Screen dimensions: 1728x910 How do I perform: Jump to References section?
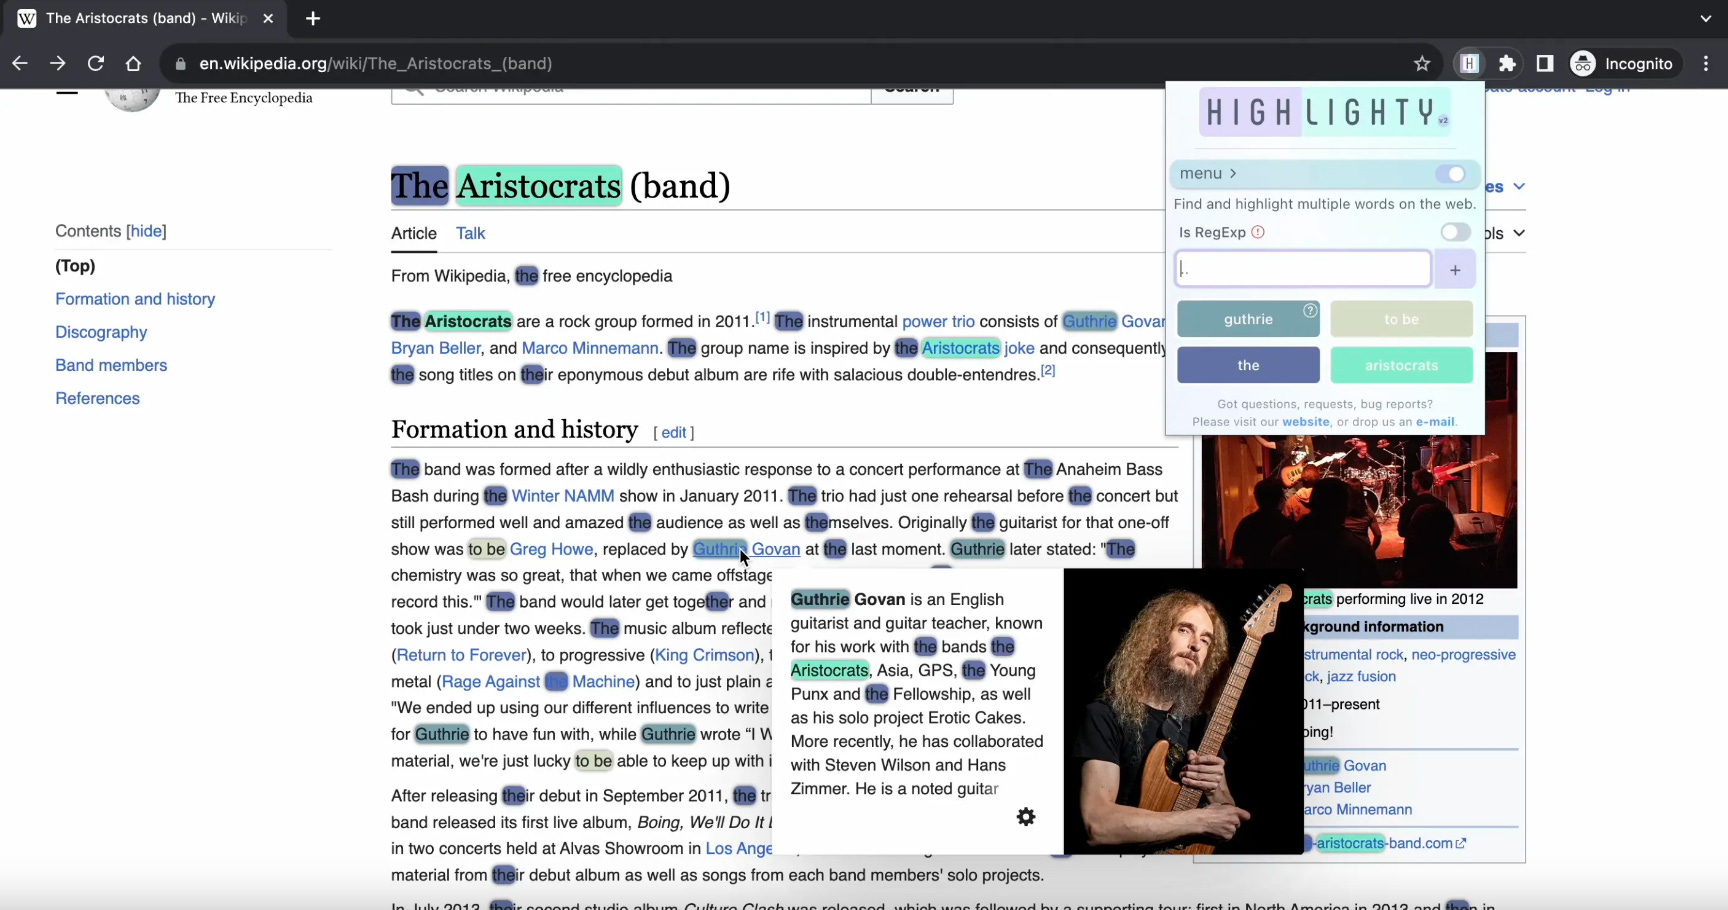point(97,398)
